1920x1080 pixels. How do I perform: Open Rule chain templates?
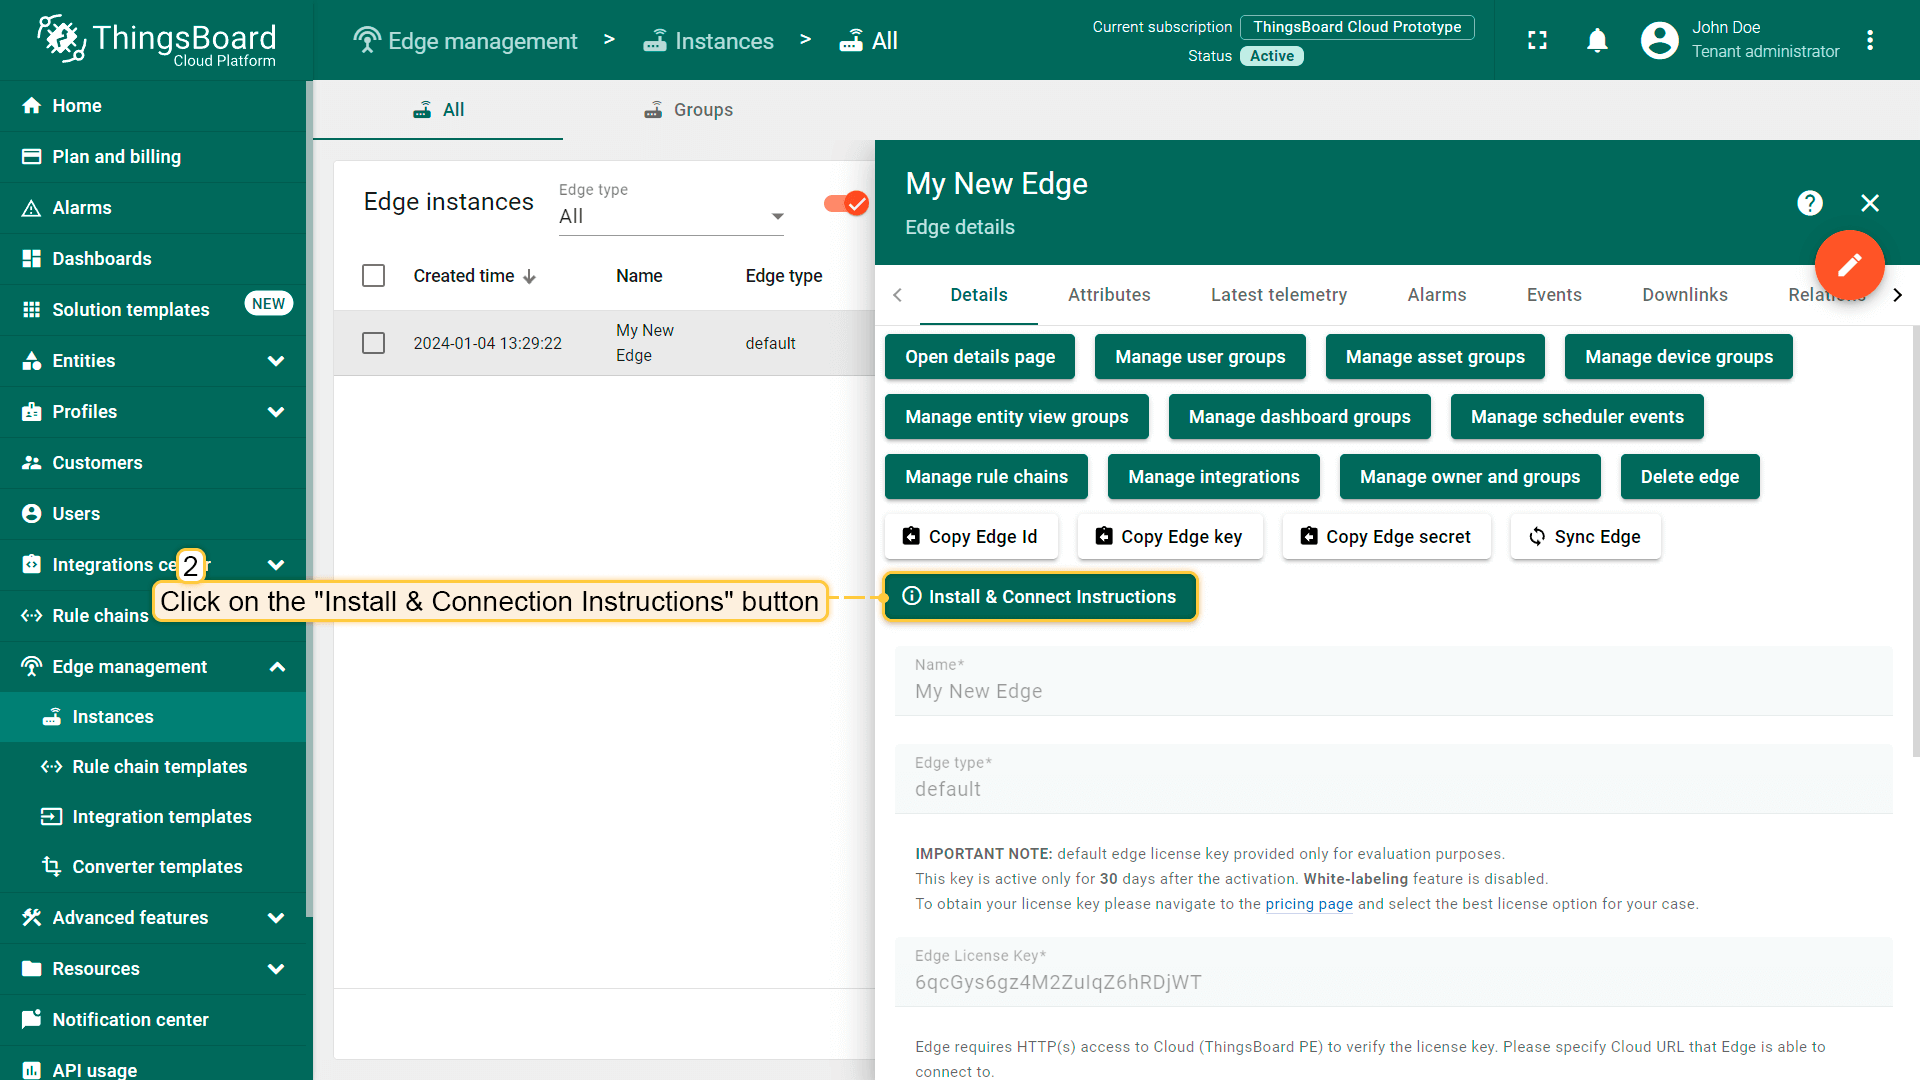coord(152,767)
